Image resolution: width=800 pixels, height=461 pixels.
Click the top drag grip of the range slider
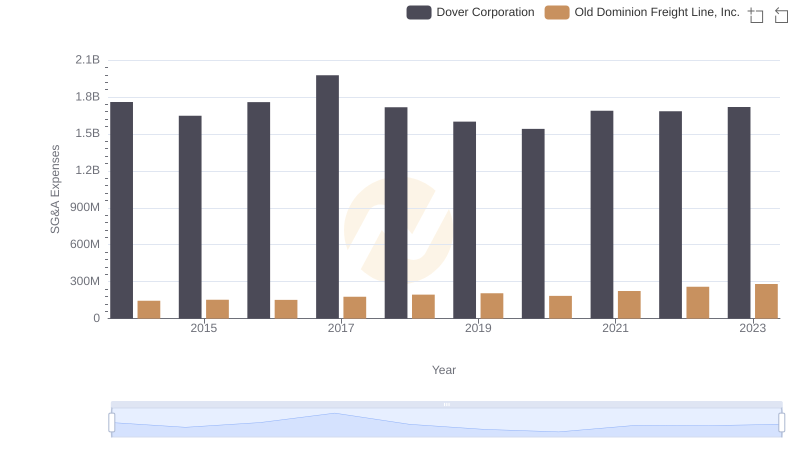[x=446, y=404]
